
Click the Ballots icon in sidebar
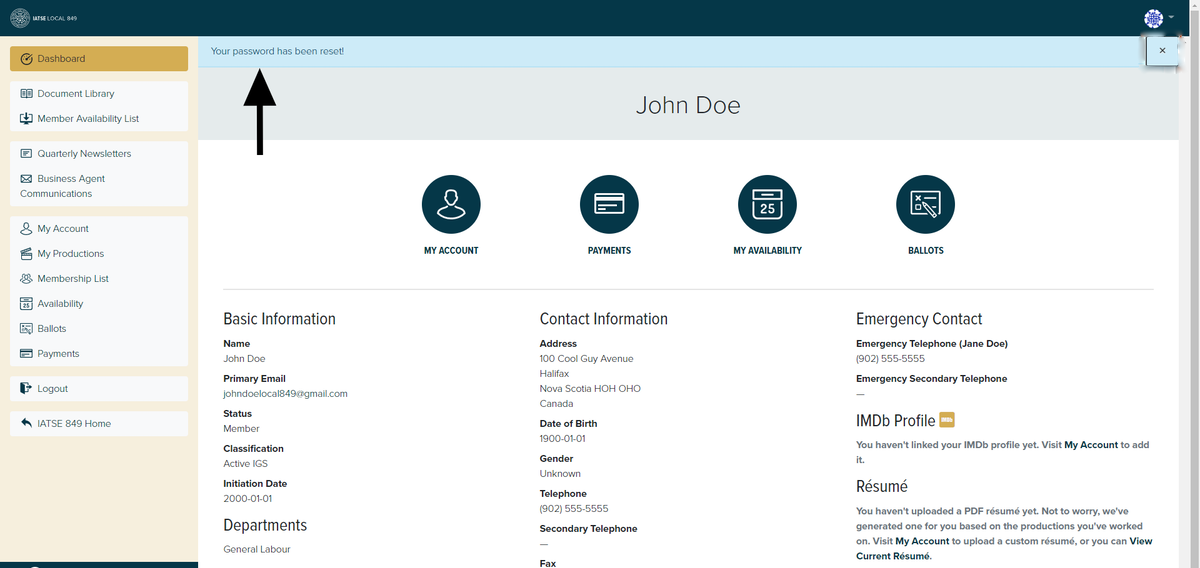pos(27,329)
